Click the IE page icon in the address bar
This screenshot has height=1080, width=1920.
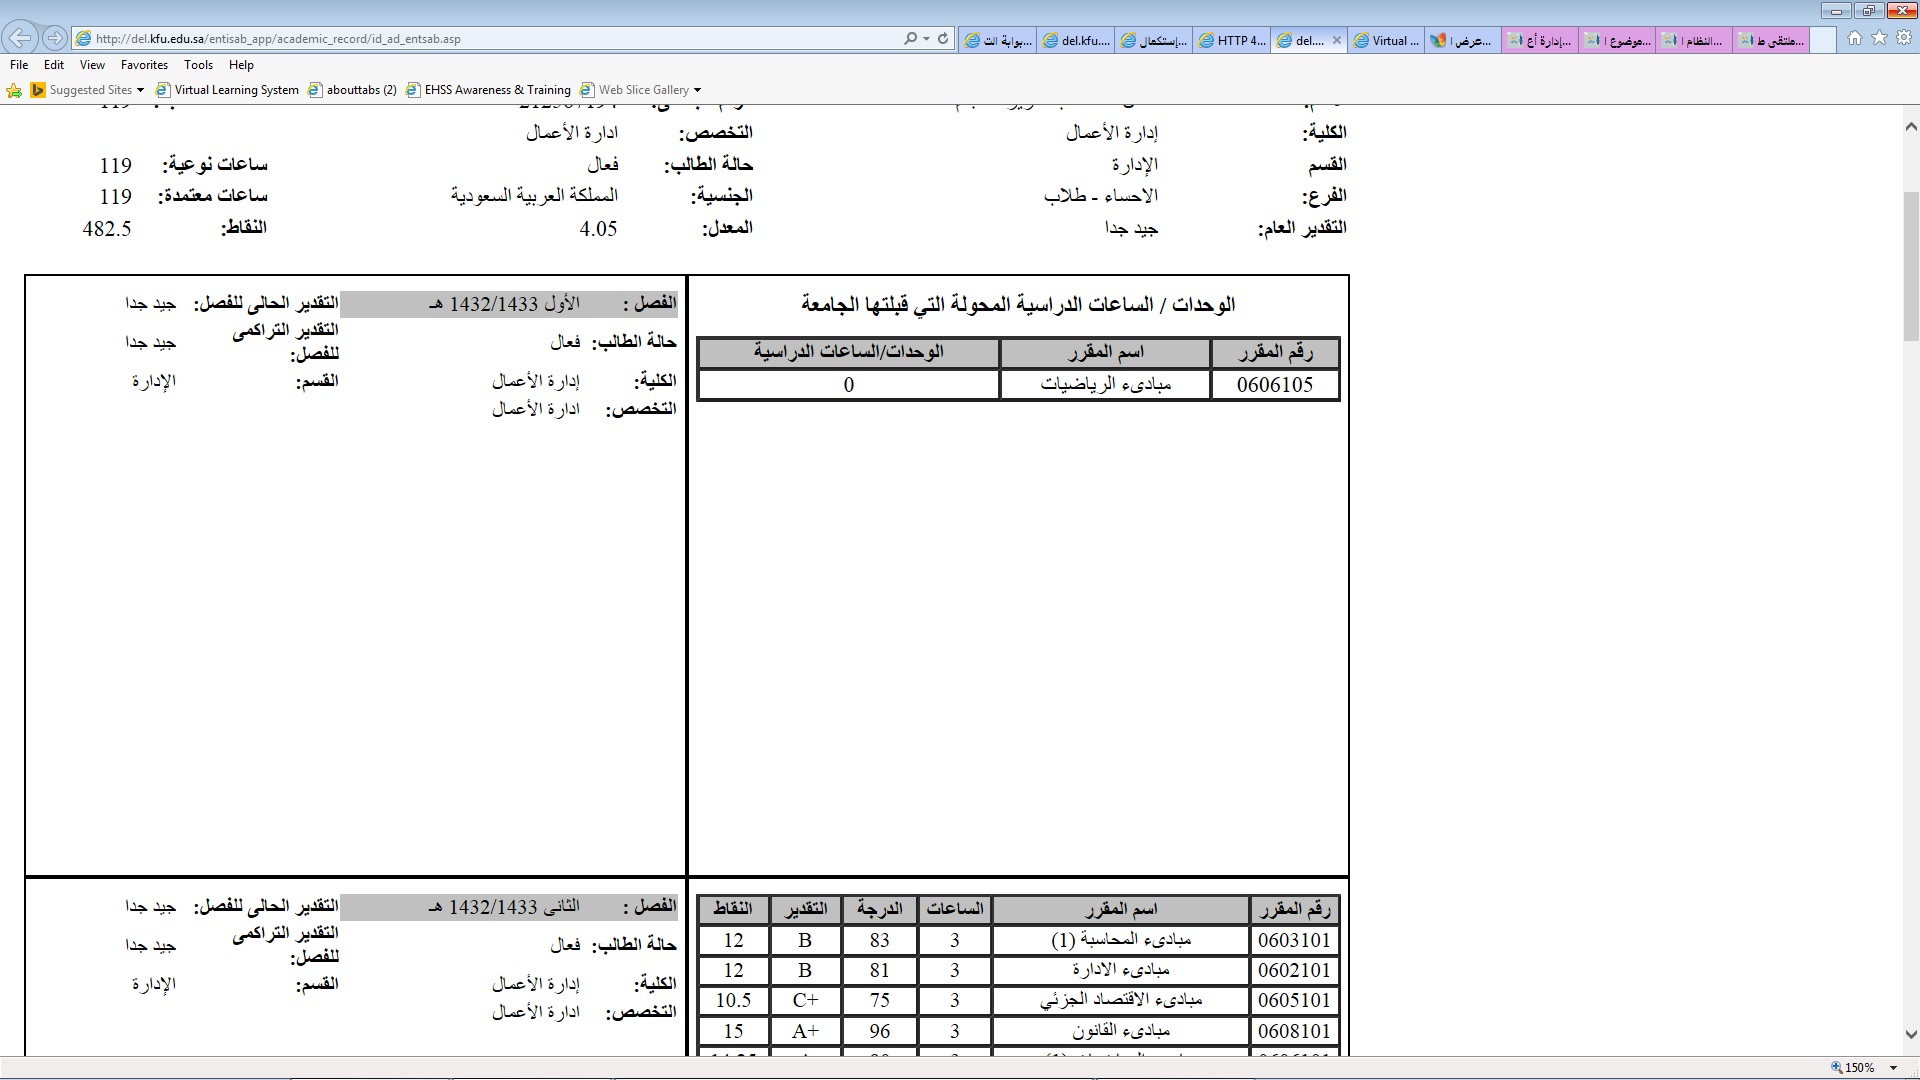[84, 39]
